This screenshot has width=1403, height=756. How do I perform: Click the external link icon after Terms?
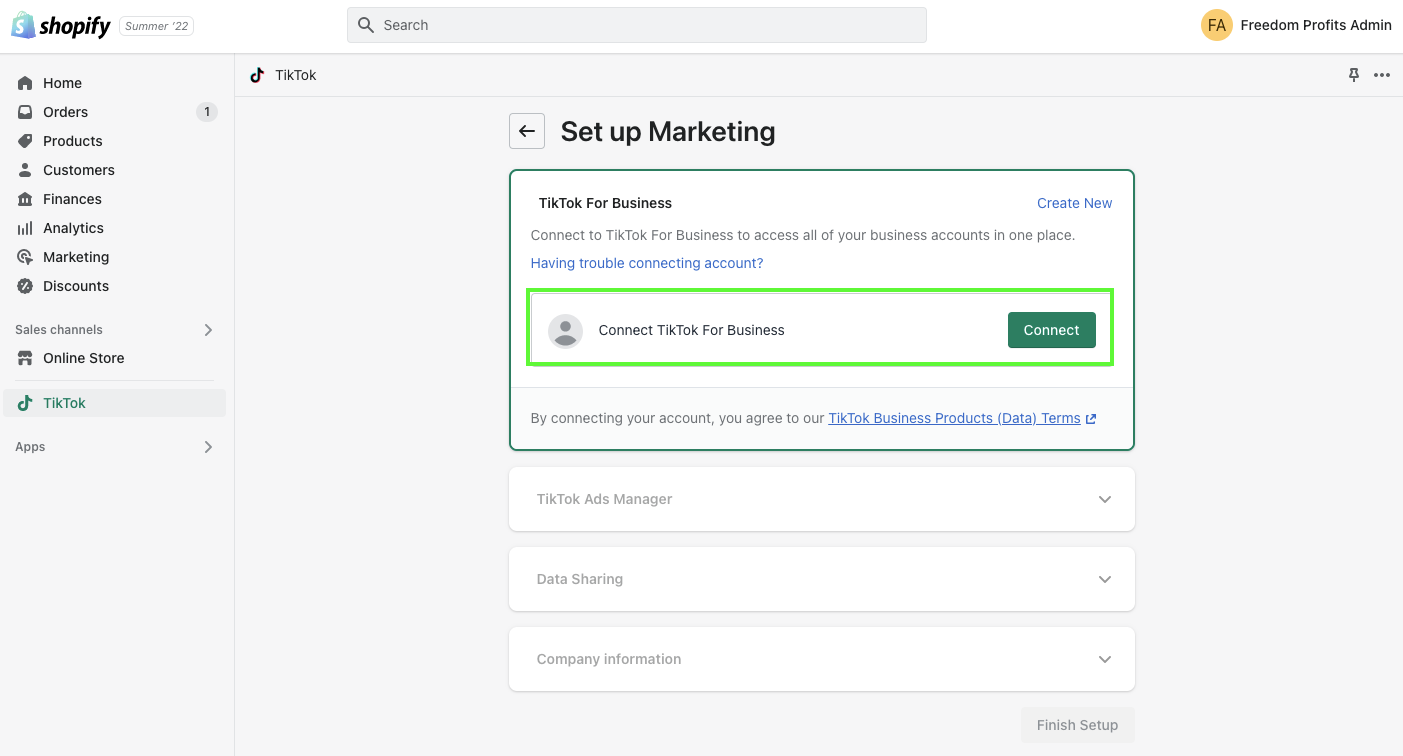[1091, 419]
